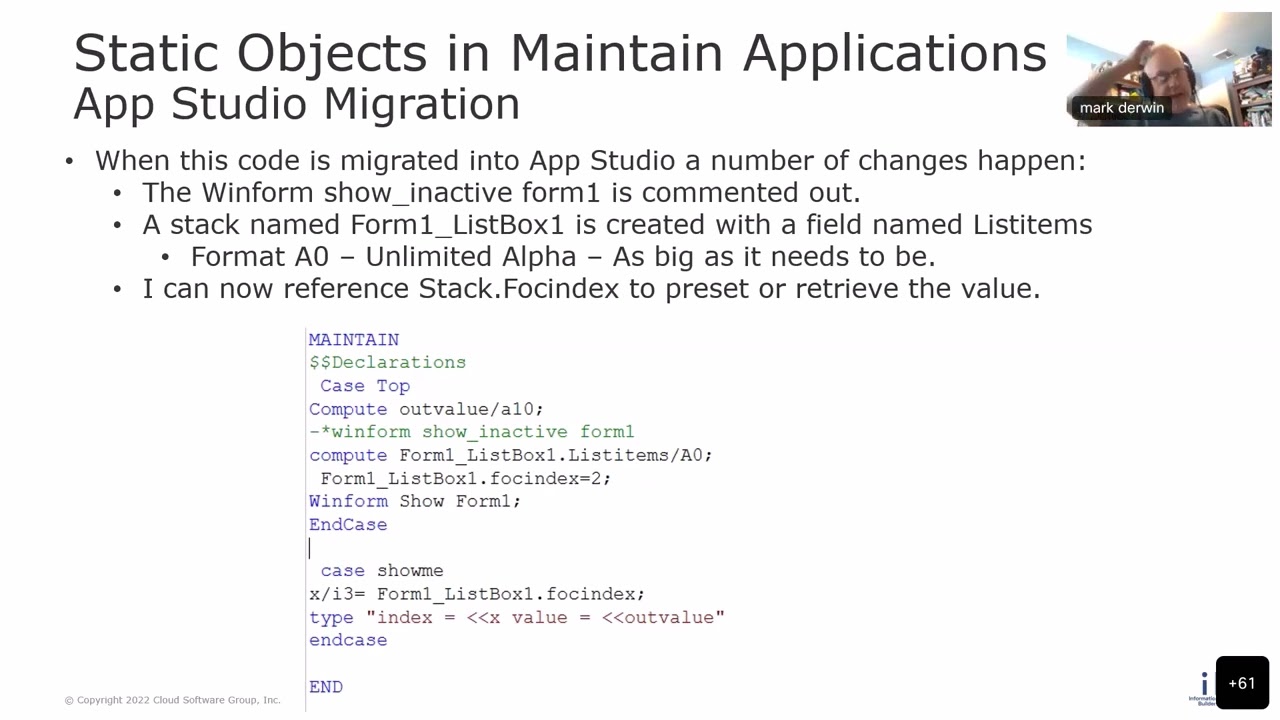Click the bullet about stack named Form1_ListBox1

click(617, 224)
